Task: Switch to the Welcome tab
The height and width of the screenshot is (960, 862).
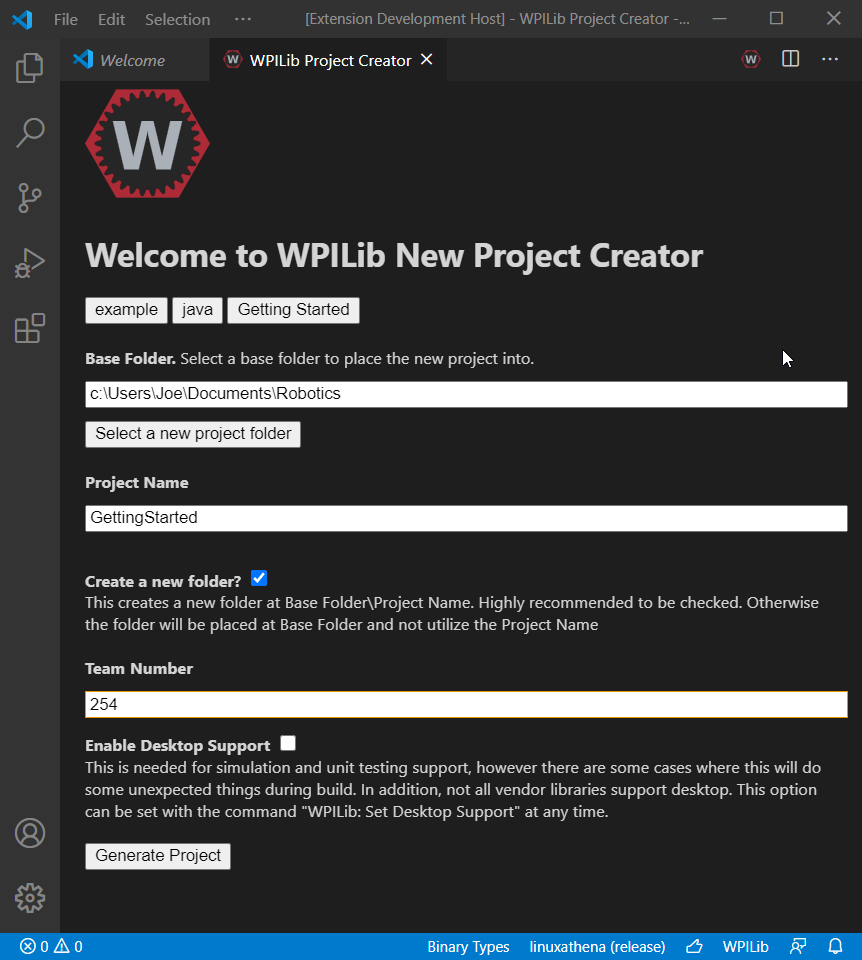Action: [135, 60]
